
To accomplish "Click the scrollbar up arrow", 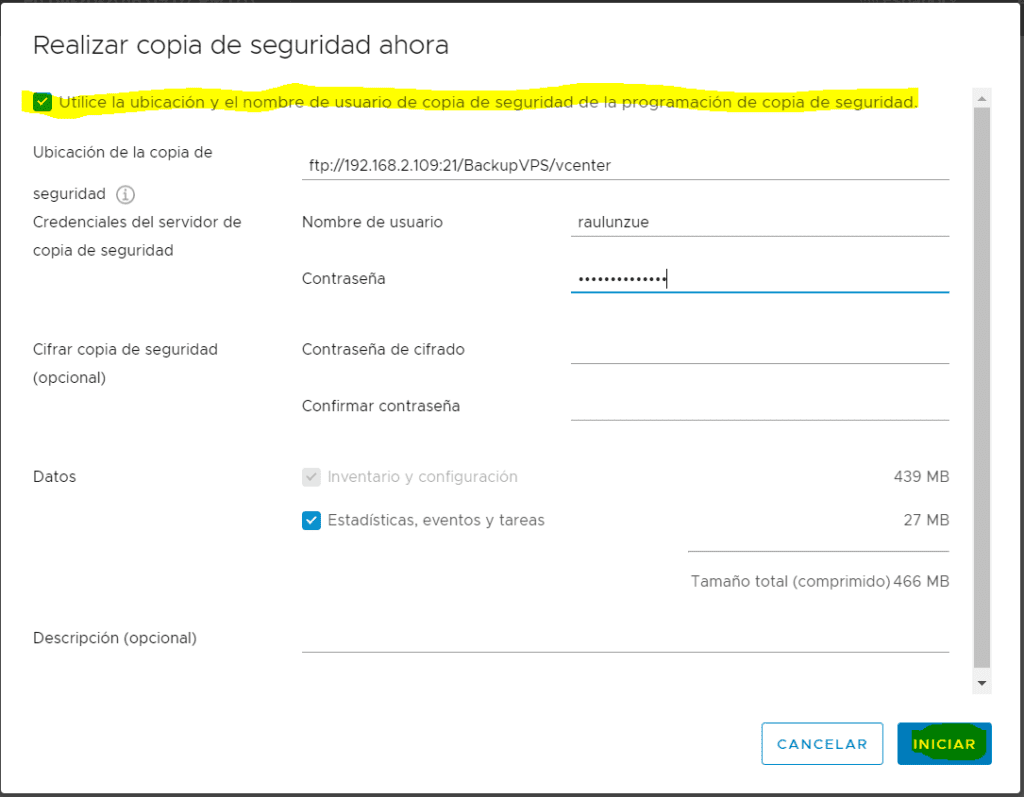I will coord(981,96).
